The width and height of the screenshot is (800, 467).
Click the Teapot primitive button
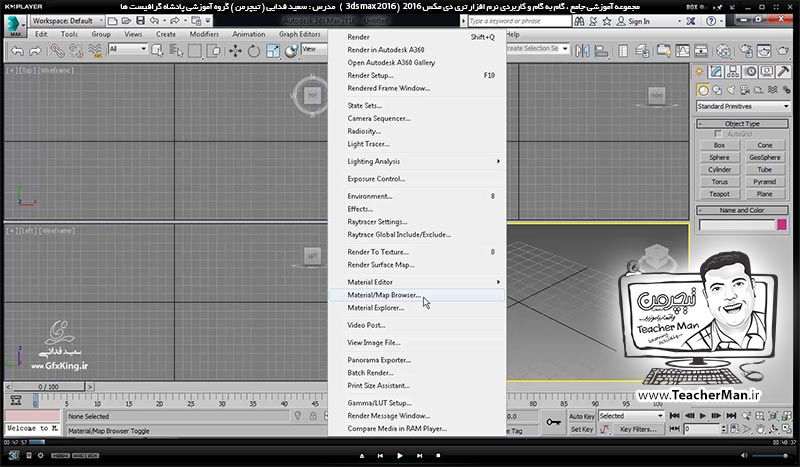[719, 194]
